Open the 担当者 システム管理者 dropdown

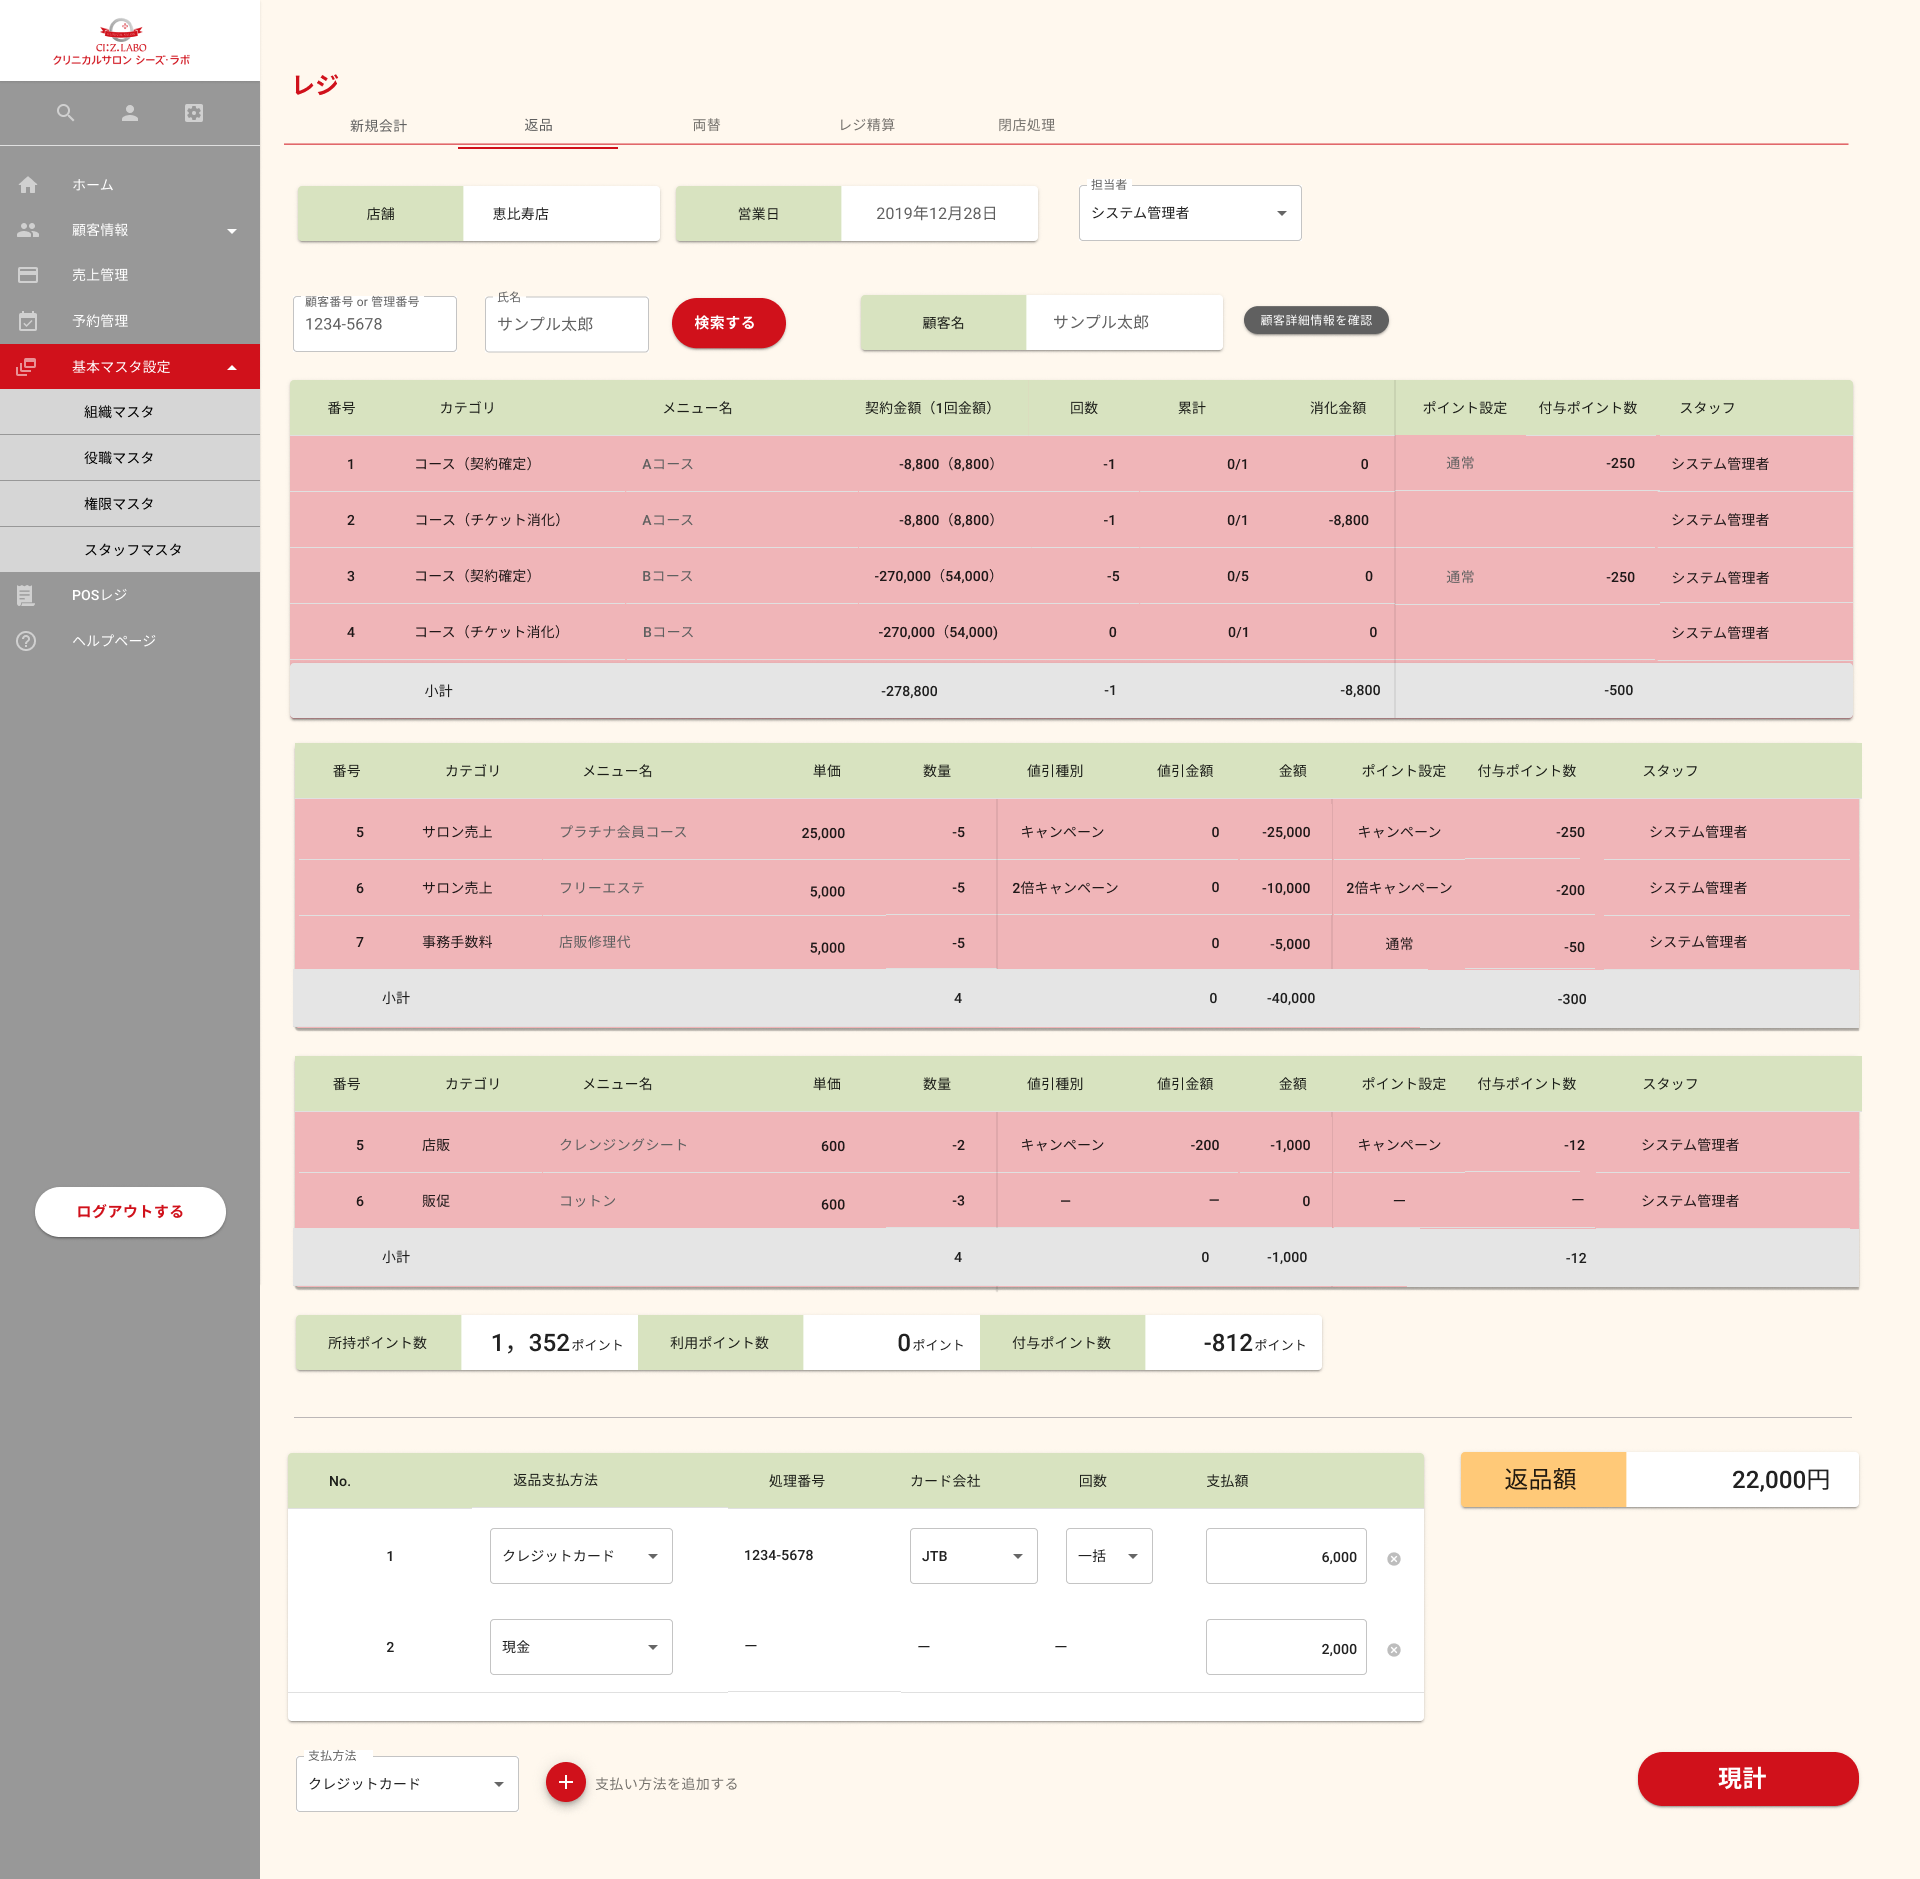point(1189,213)
